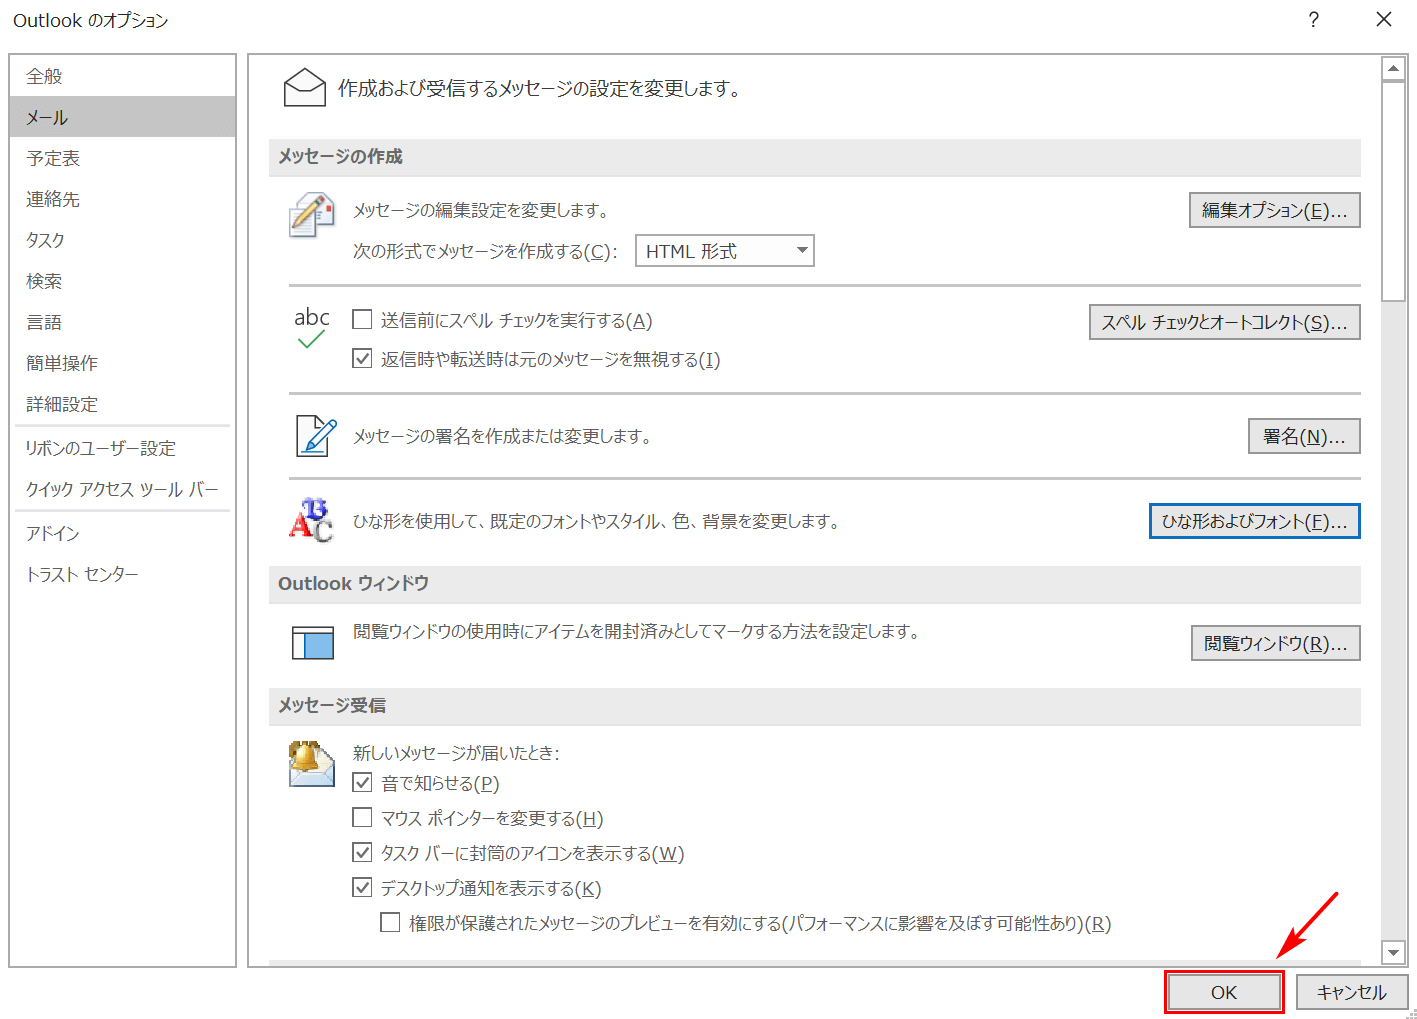Select メール category in sidebar
Screen dimensions: 1417x1019
(x=123, y=117)
